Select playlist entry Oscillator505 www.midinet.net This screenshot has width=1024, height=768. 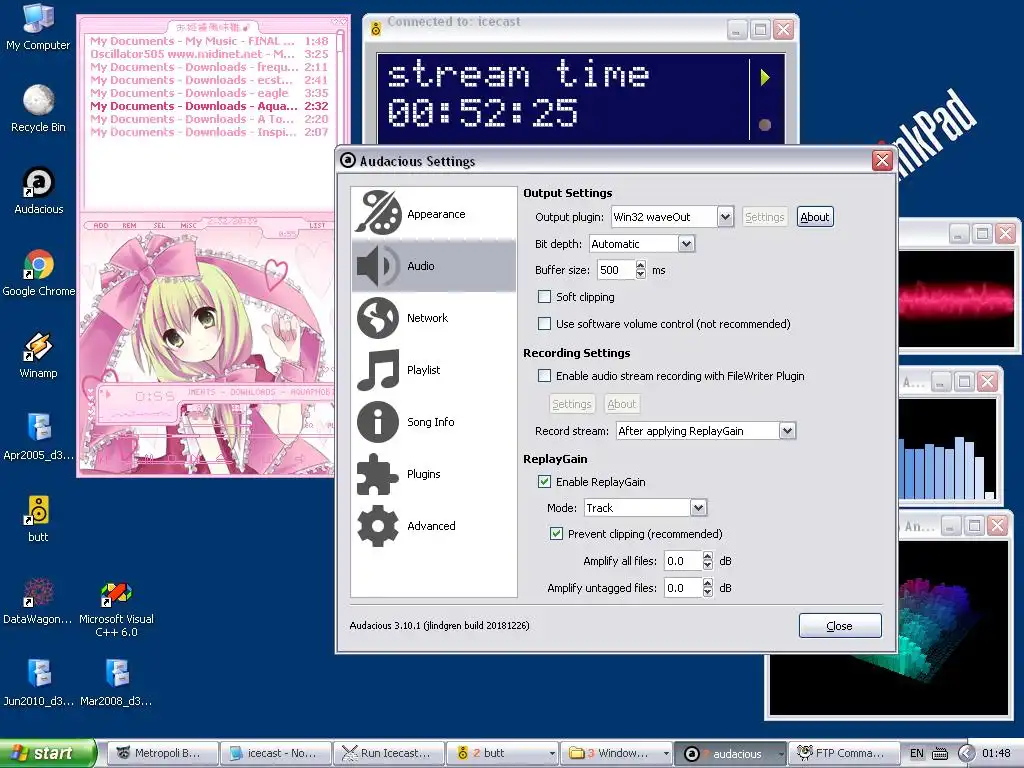coord(210,54)
